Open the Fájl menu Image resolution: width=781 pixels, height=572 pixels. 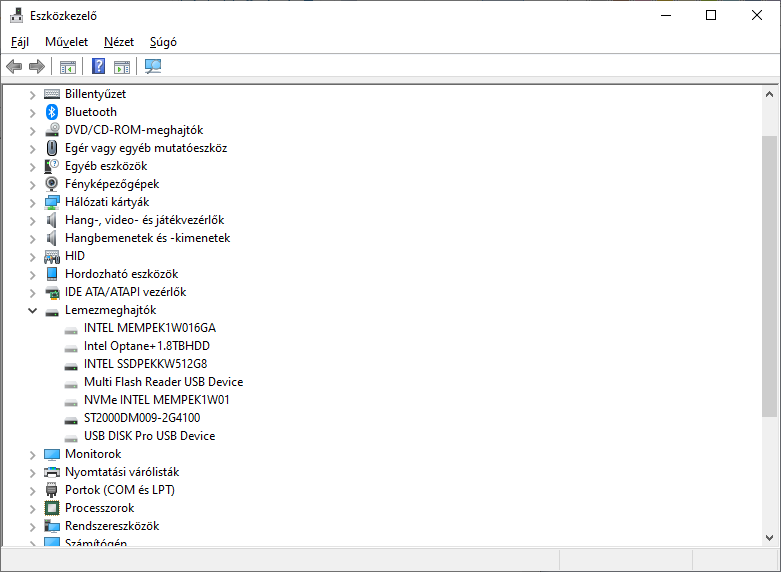pyautogui.click(x=20, y=42)
